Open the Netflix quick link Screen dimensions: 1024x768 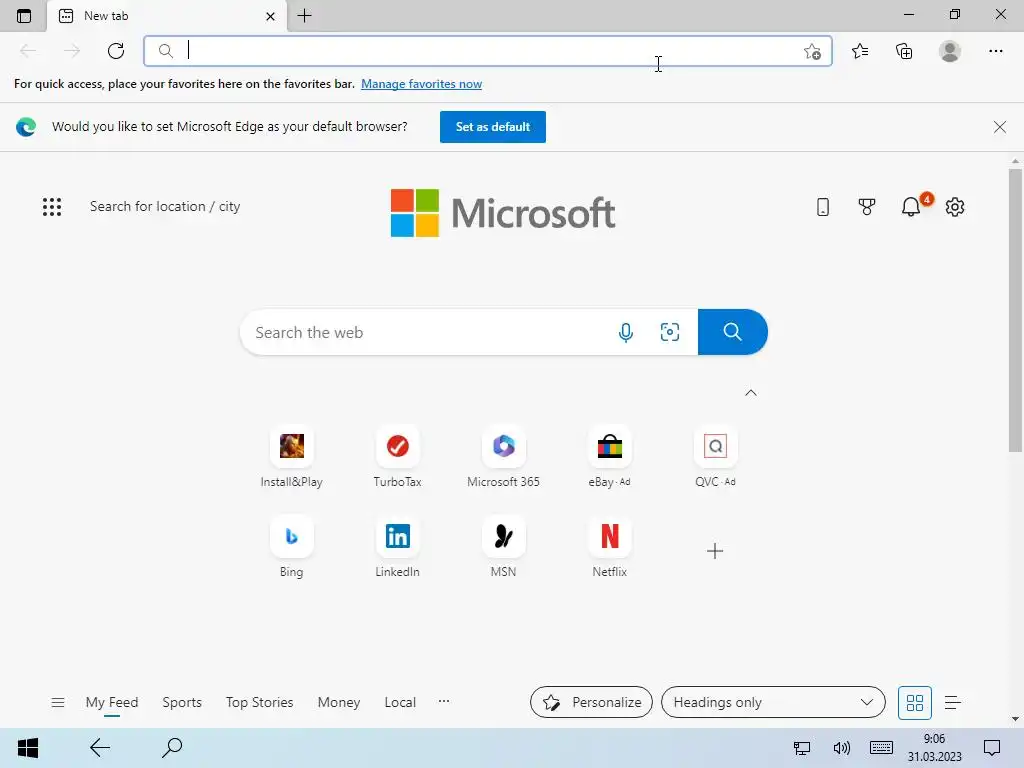tap(609, 547)
